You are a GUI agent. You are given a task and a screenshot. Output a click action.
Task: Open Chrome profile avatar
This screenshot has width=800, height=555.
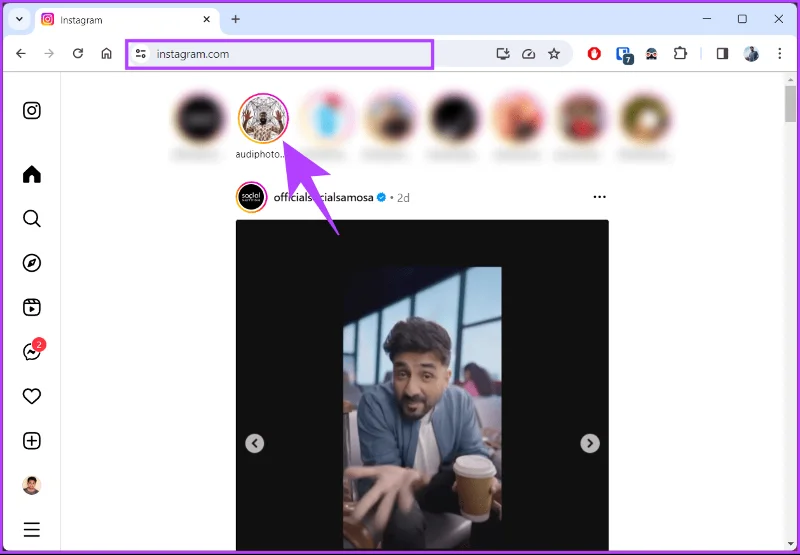pyautogui.click(x=751, y=54)
